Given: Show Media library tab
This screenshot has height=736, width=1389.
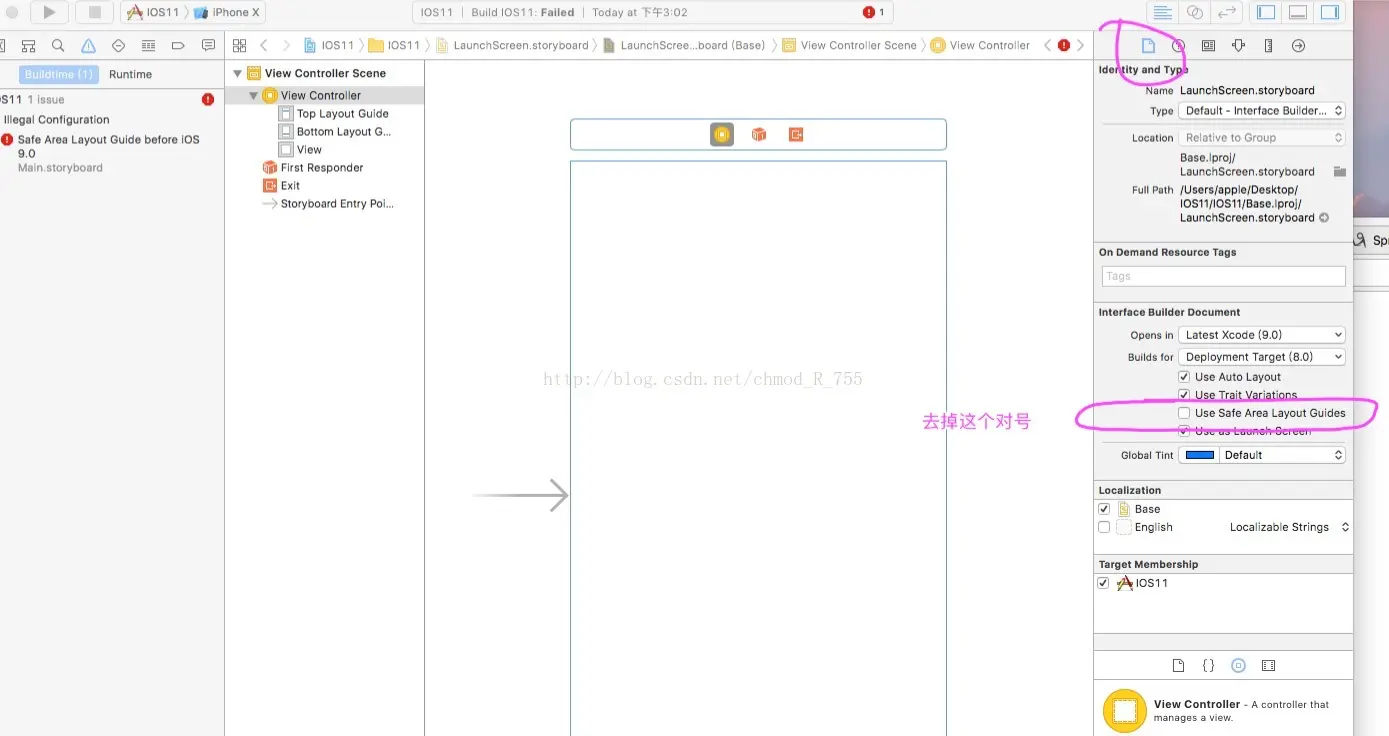Looking at the screenshot, I should coord(1268,665).
